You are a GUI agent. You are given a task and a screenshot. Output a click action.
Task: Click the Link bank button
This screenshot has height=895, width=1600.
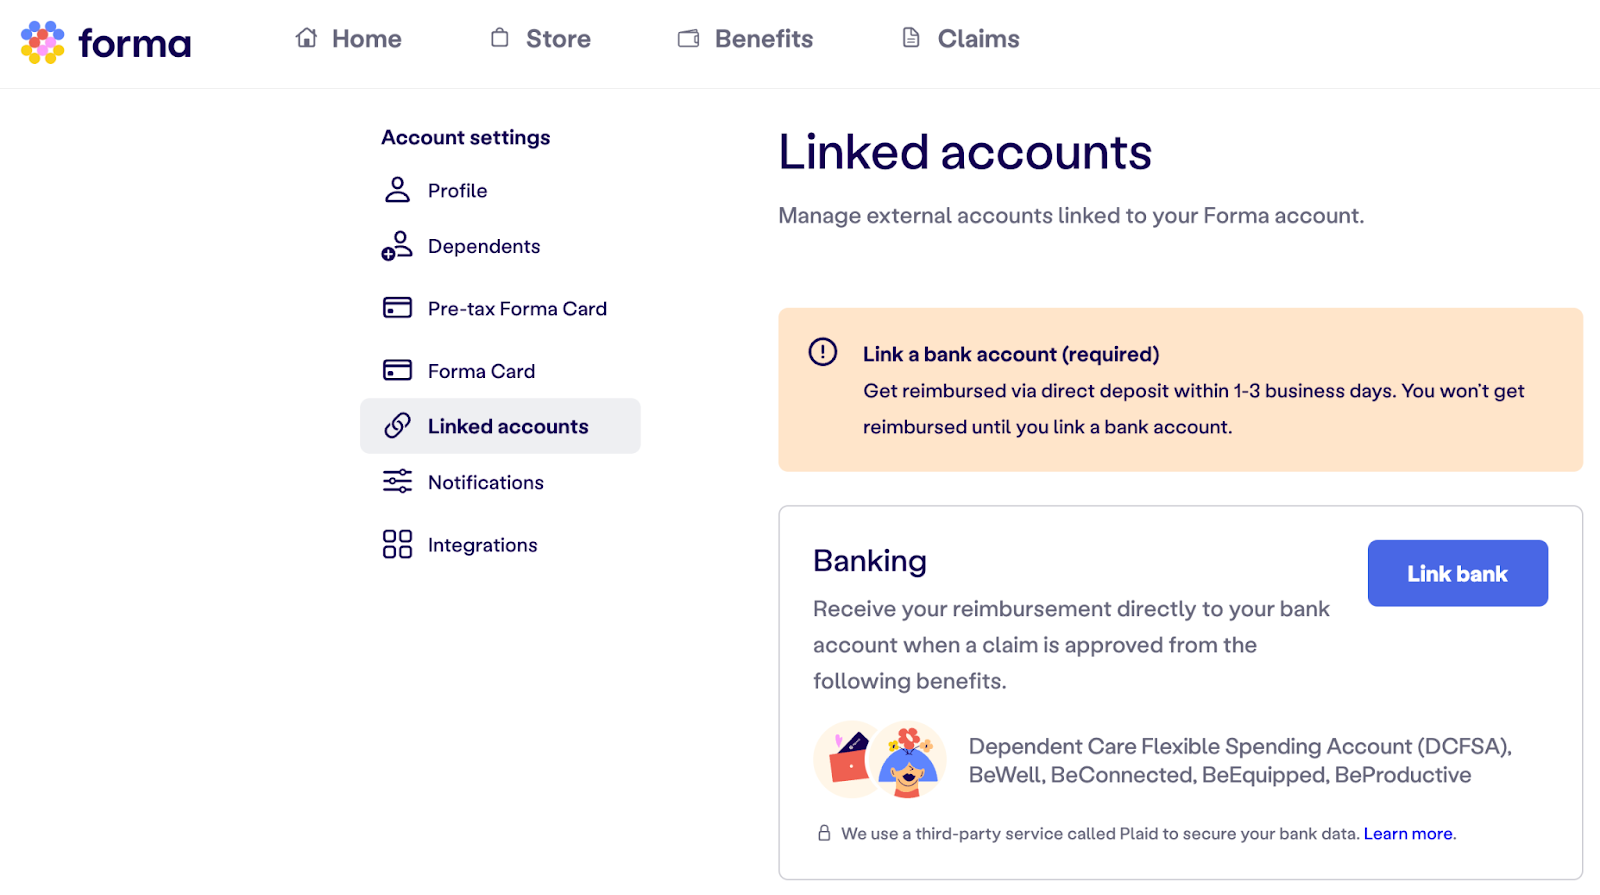pos(1458,573)
